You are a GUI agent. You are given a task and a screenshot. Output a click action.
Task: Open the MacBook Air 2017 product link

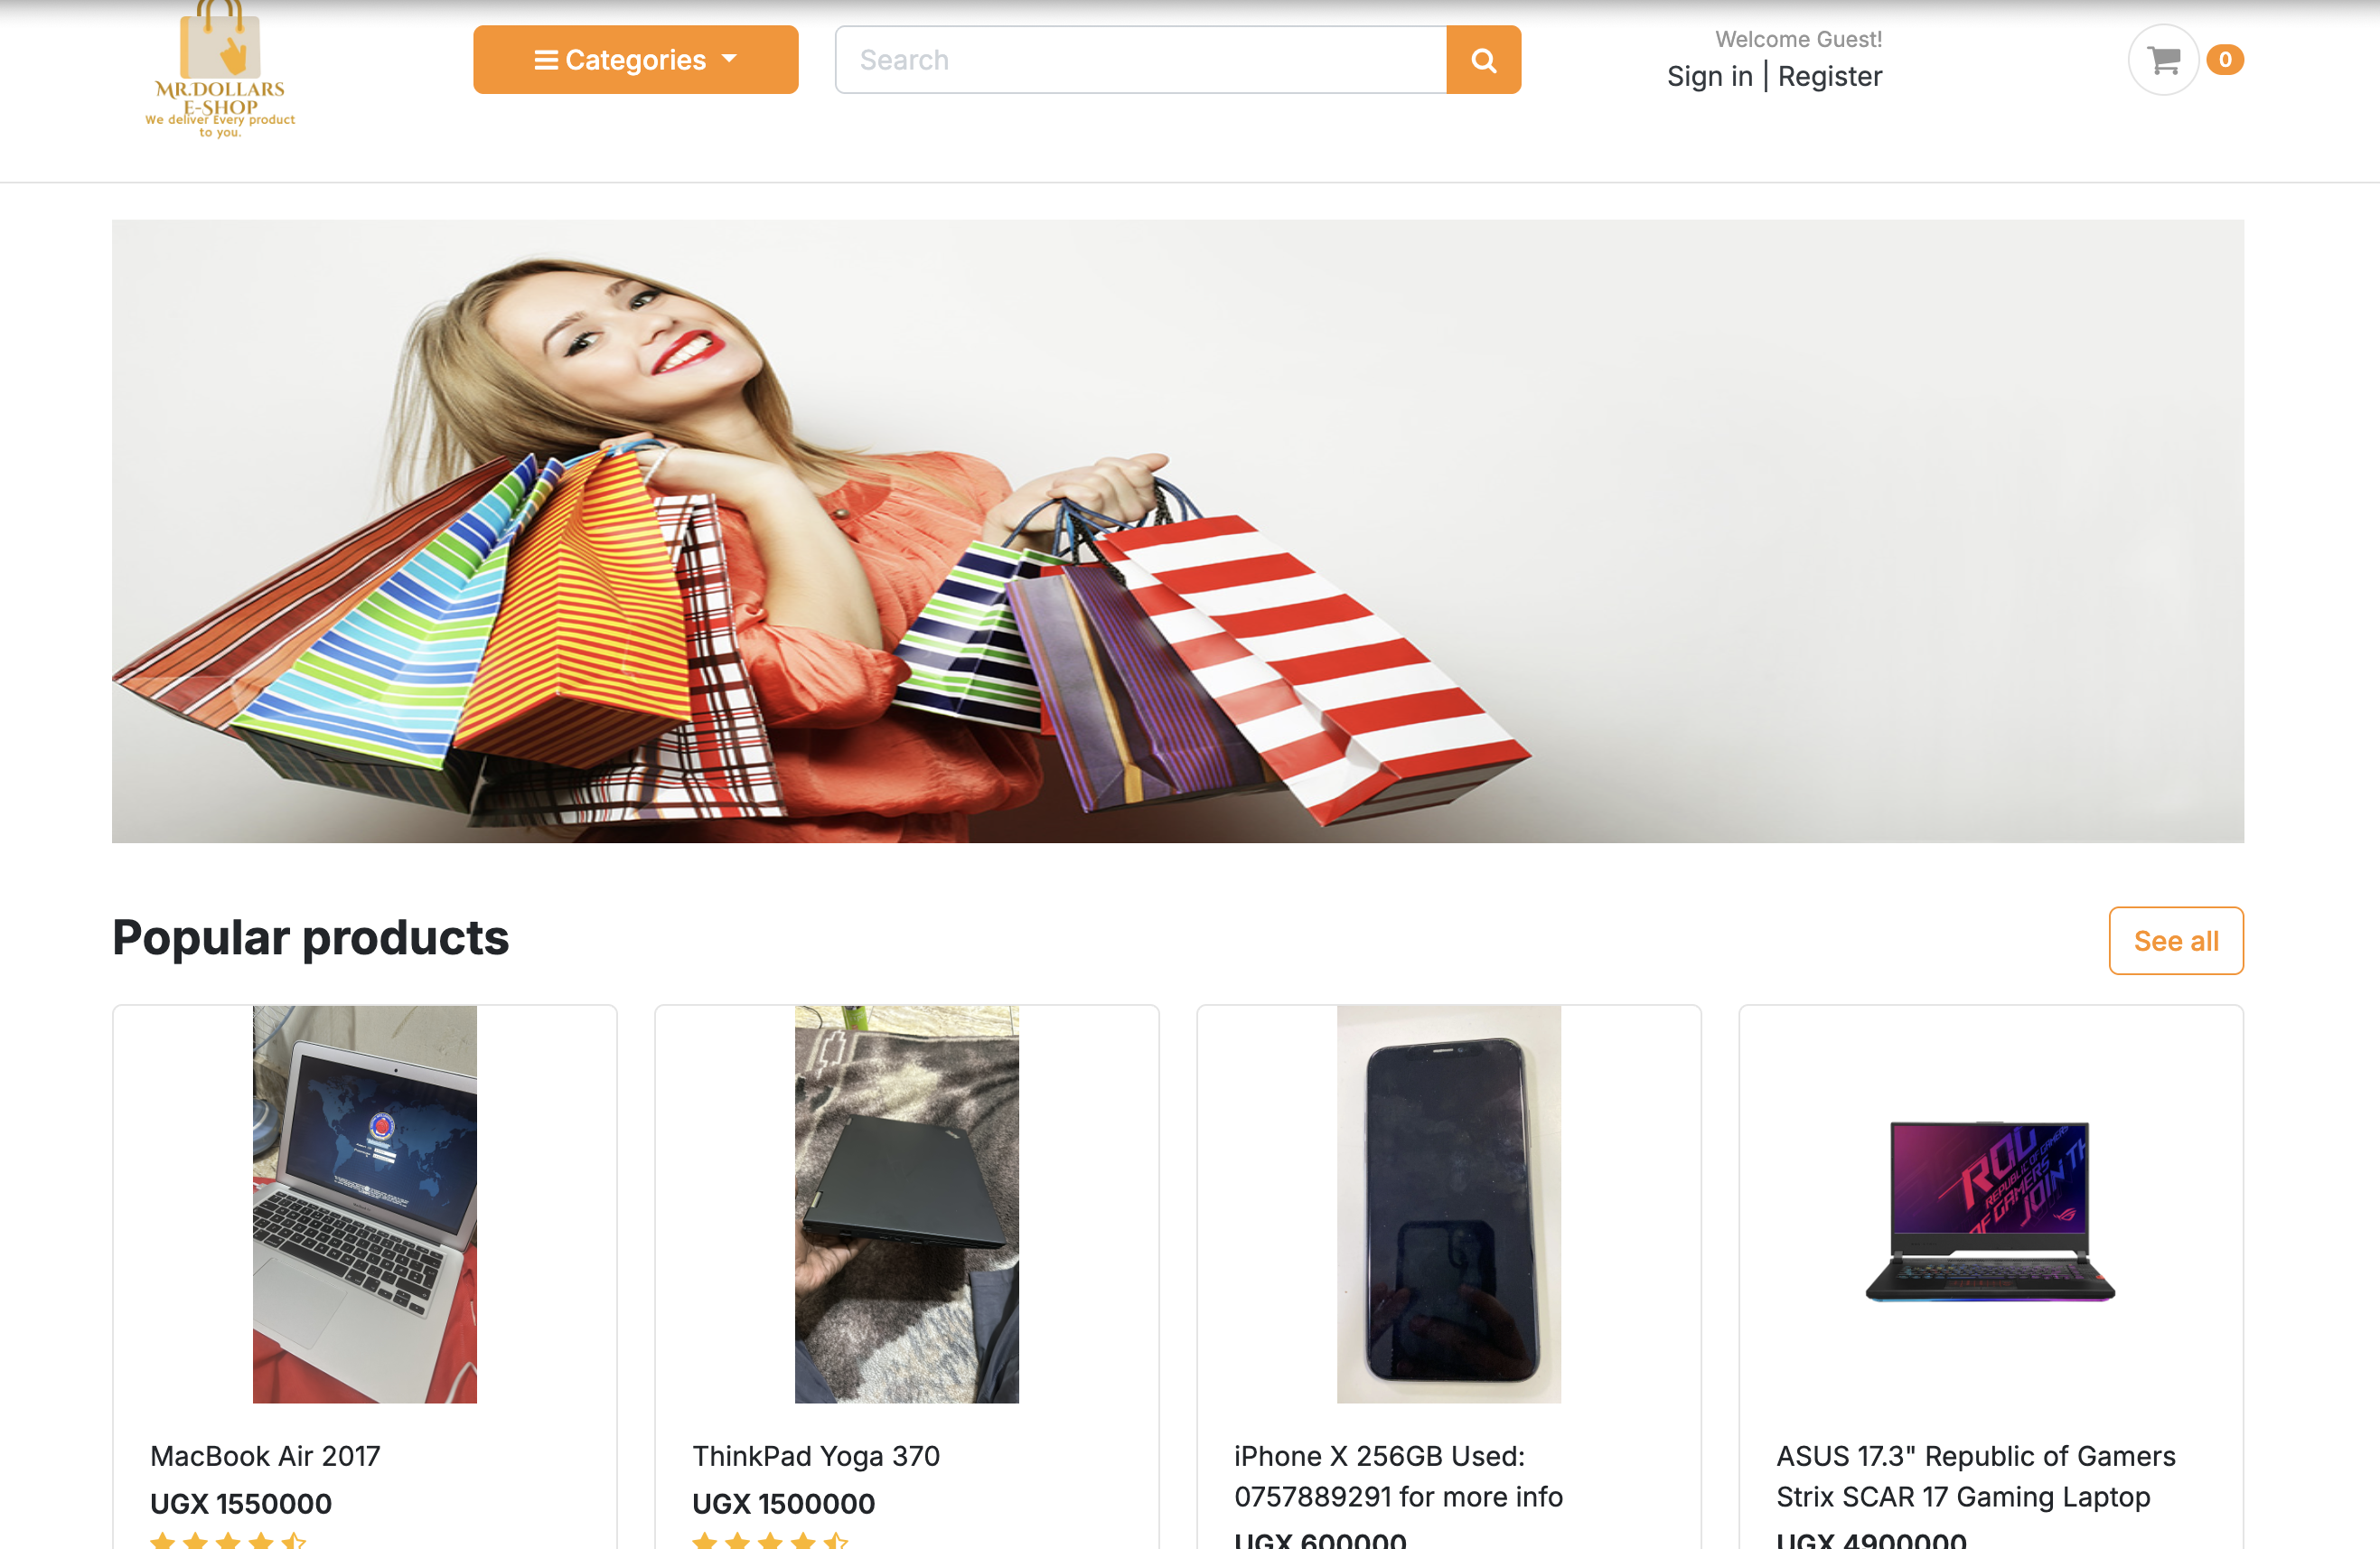pyautogui.click(x=265, y=1456)
